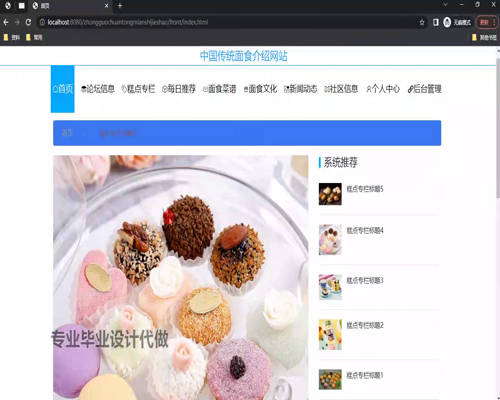Bookmark this page with the star icon
The image size is (500, 400).
[x=422, y=22]
